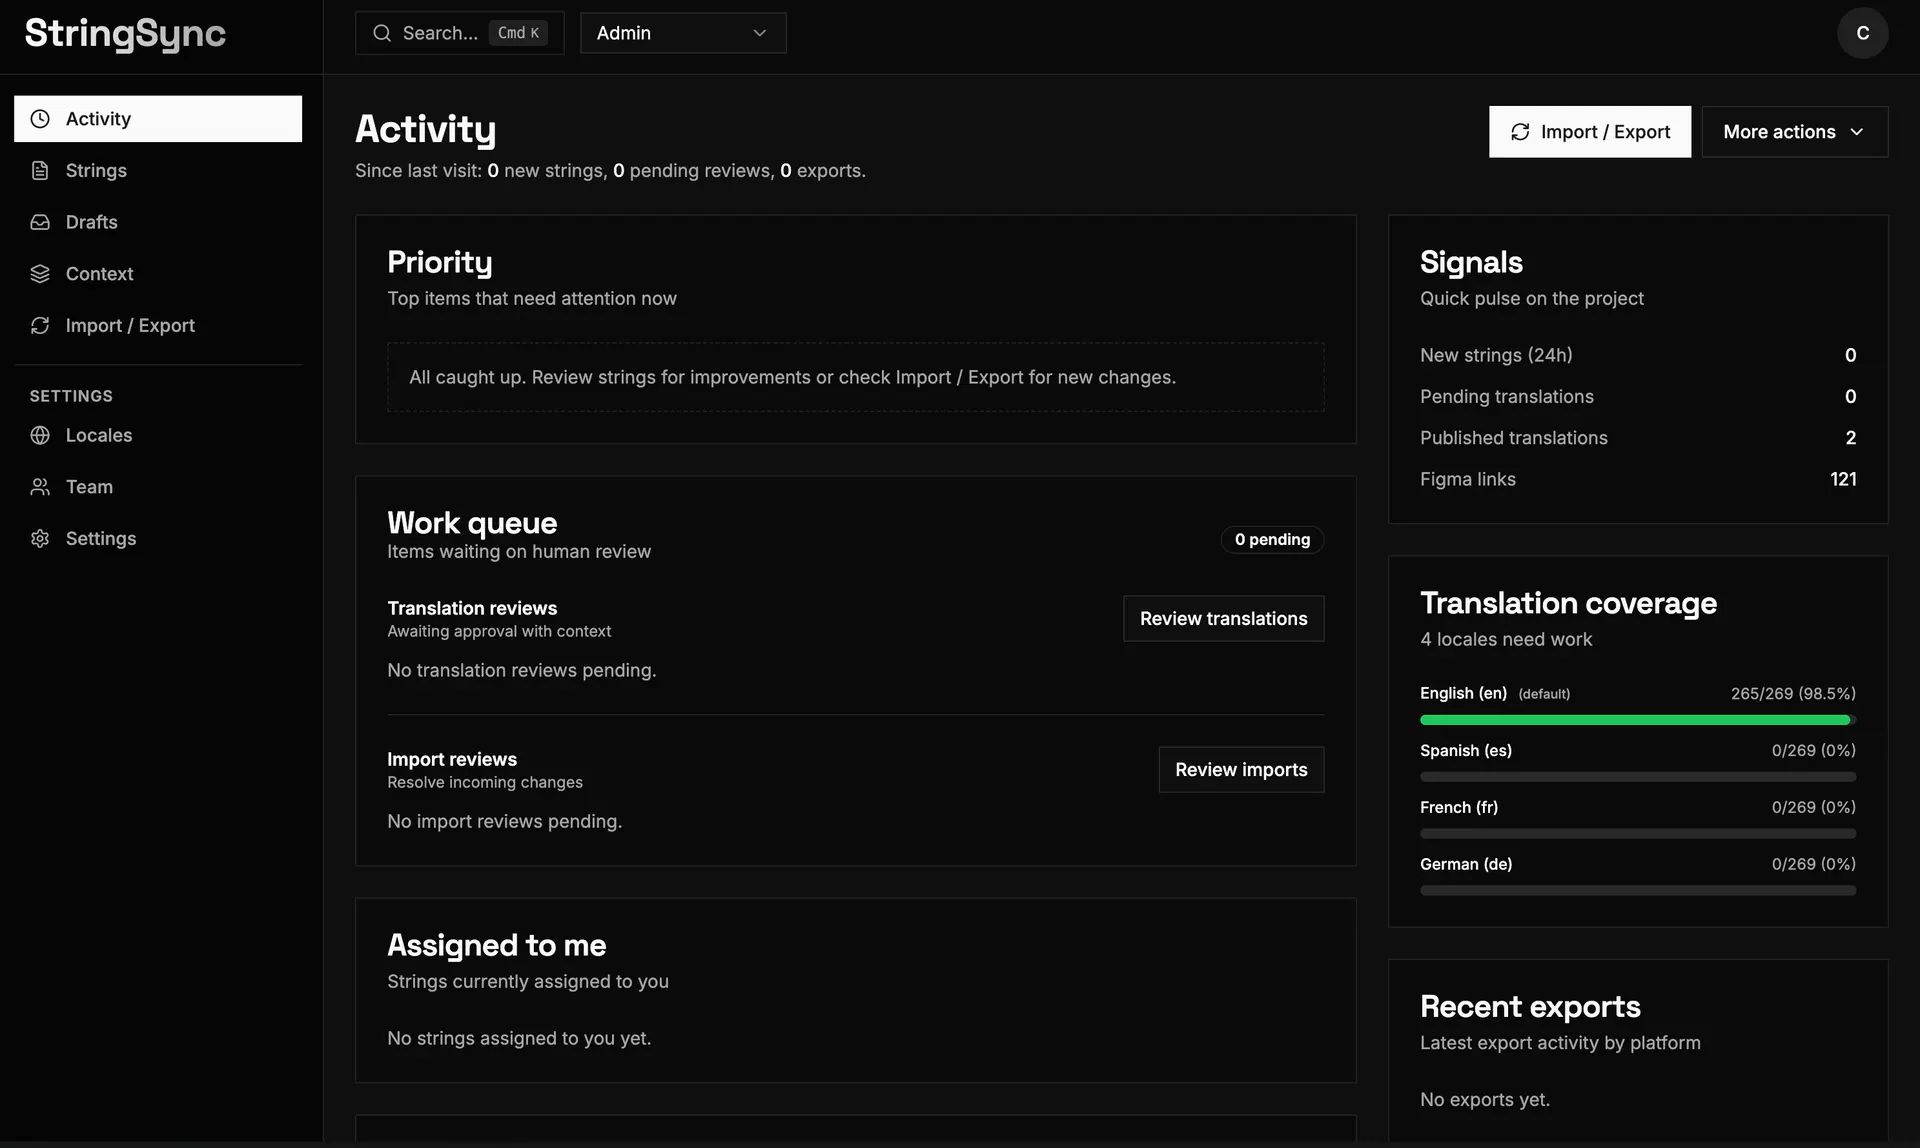
Task: Click 'No exports yet.' text
Action: tap(1484, 1100)
